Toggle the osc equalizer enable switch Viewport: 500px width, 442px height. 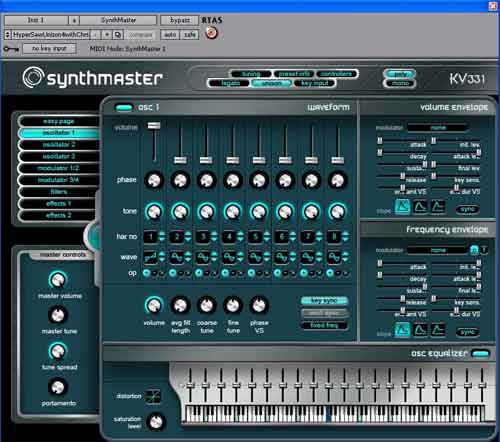click(x=480, y=354)
